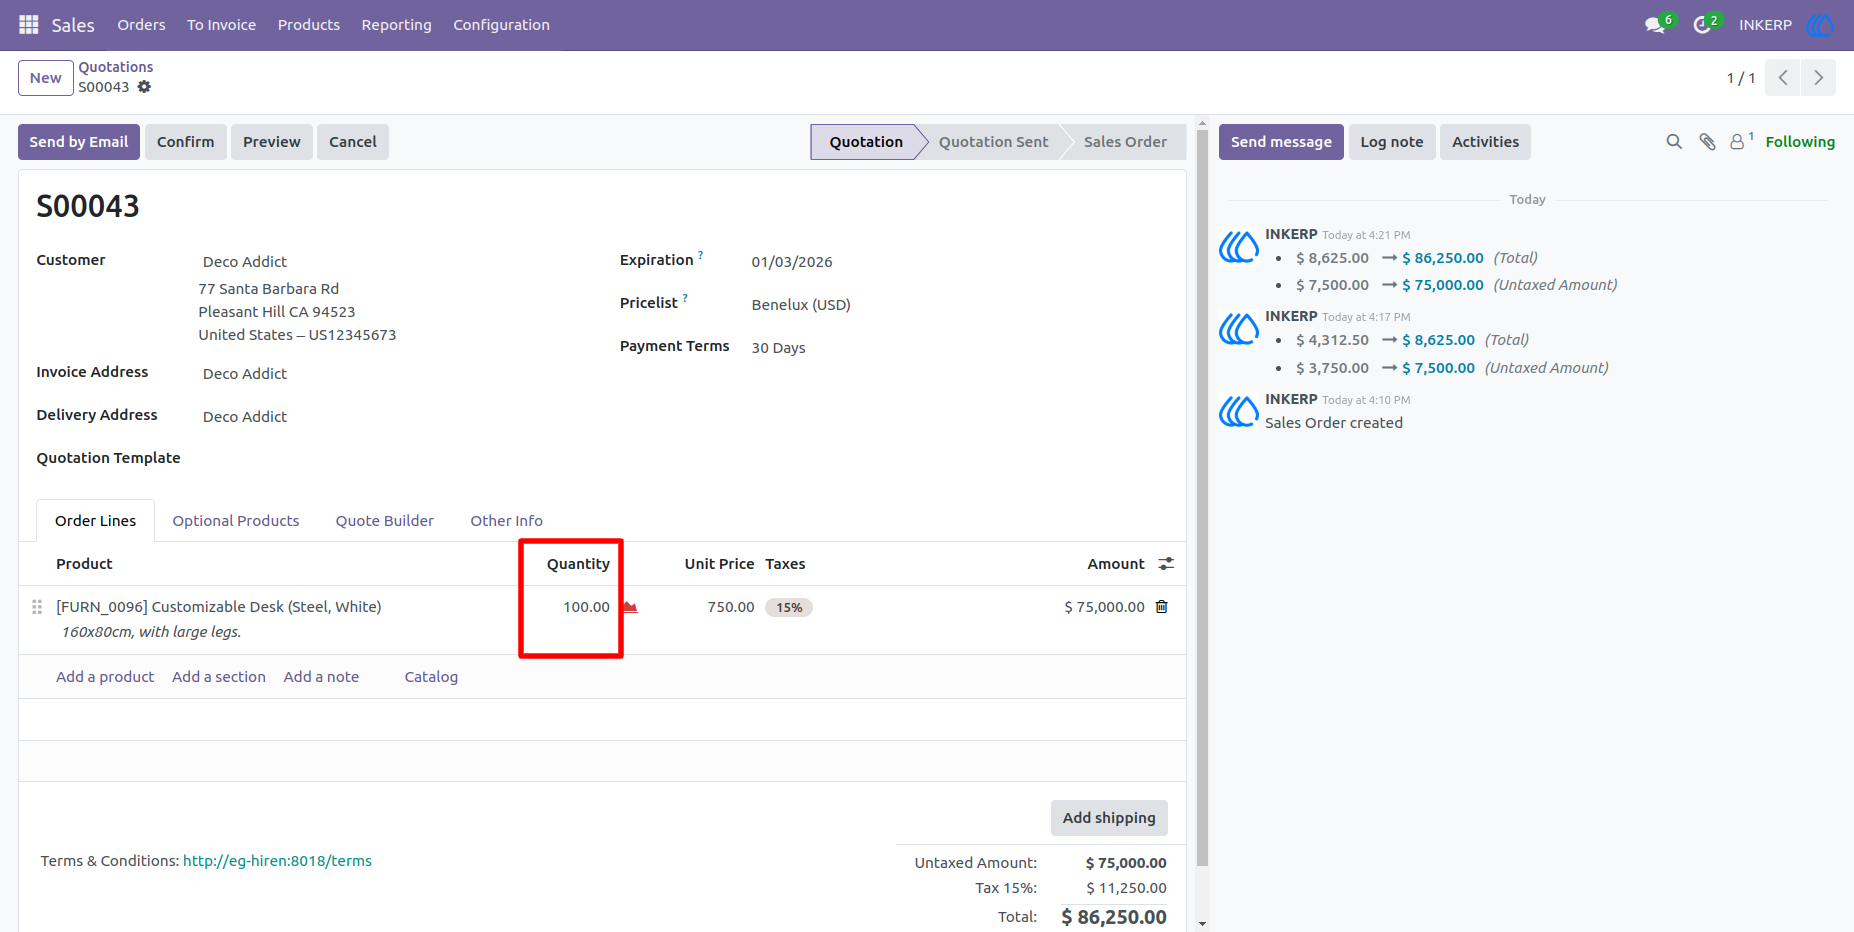Viewport: 1854px width, 932px height.
Task: Open the Configuration menu
Action: tap(501, 25)
